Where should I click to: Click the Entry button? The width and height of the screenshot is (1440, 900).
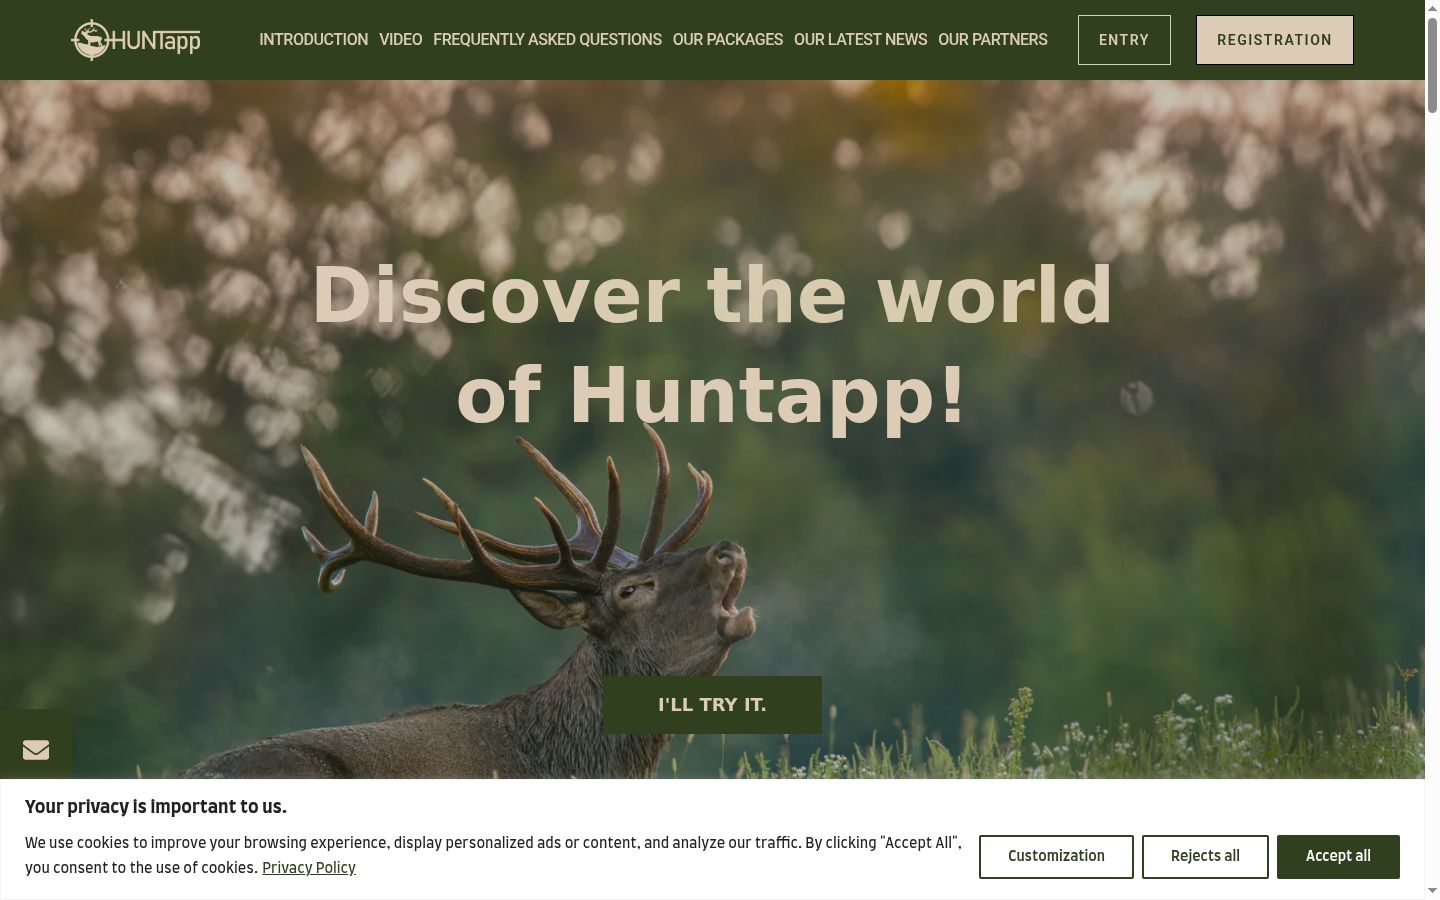click(x=1124, y=40)
